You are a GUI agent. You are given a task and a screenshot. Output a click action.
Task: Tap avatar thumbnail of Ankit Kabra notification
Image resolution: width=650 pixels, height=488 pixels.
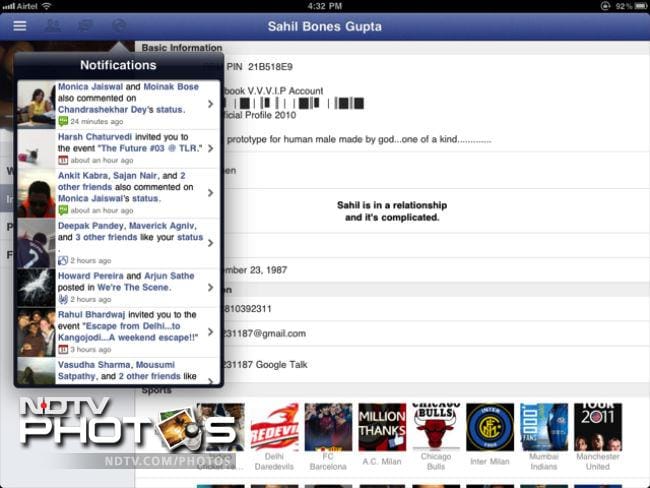36,193
